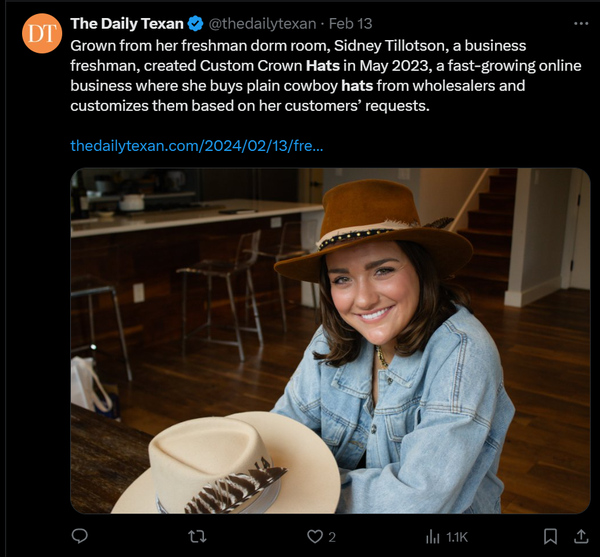Click the like count number 2
The width and height of the screenshot is (600, 557).
[x=332, y=538]
